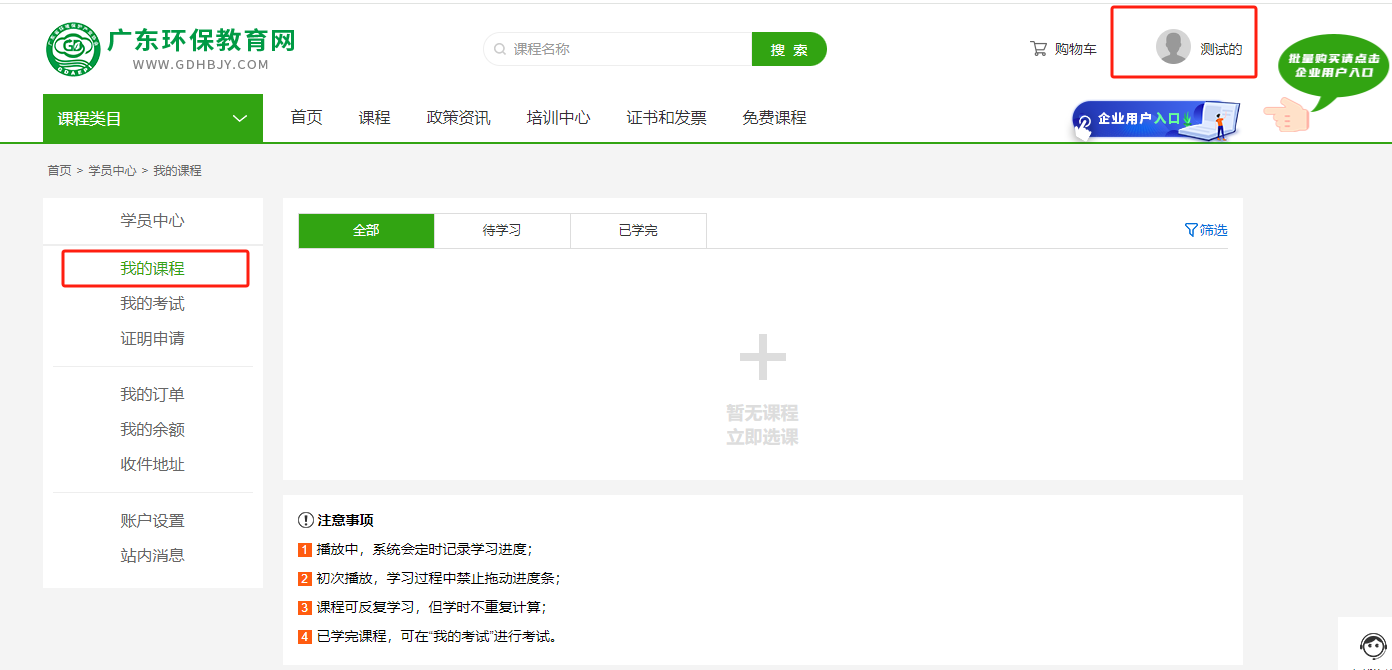The height and width of the screenshot is (670, 1392).
Task: Open the shopping cart icon
Action: 1039,48
